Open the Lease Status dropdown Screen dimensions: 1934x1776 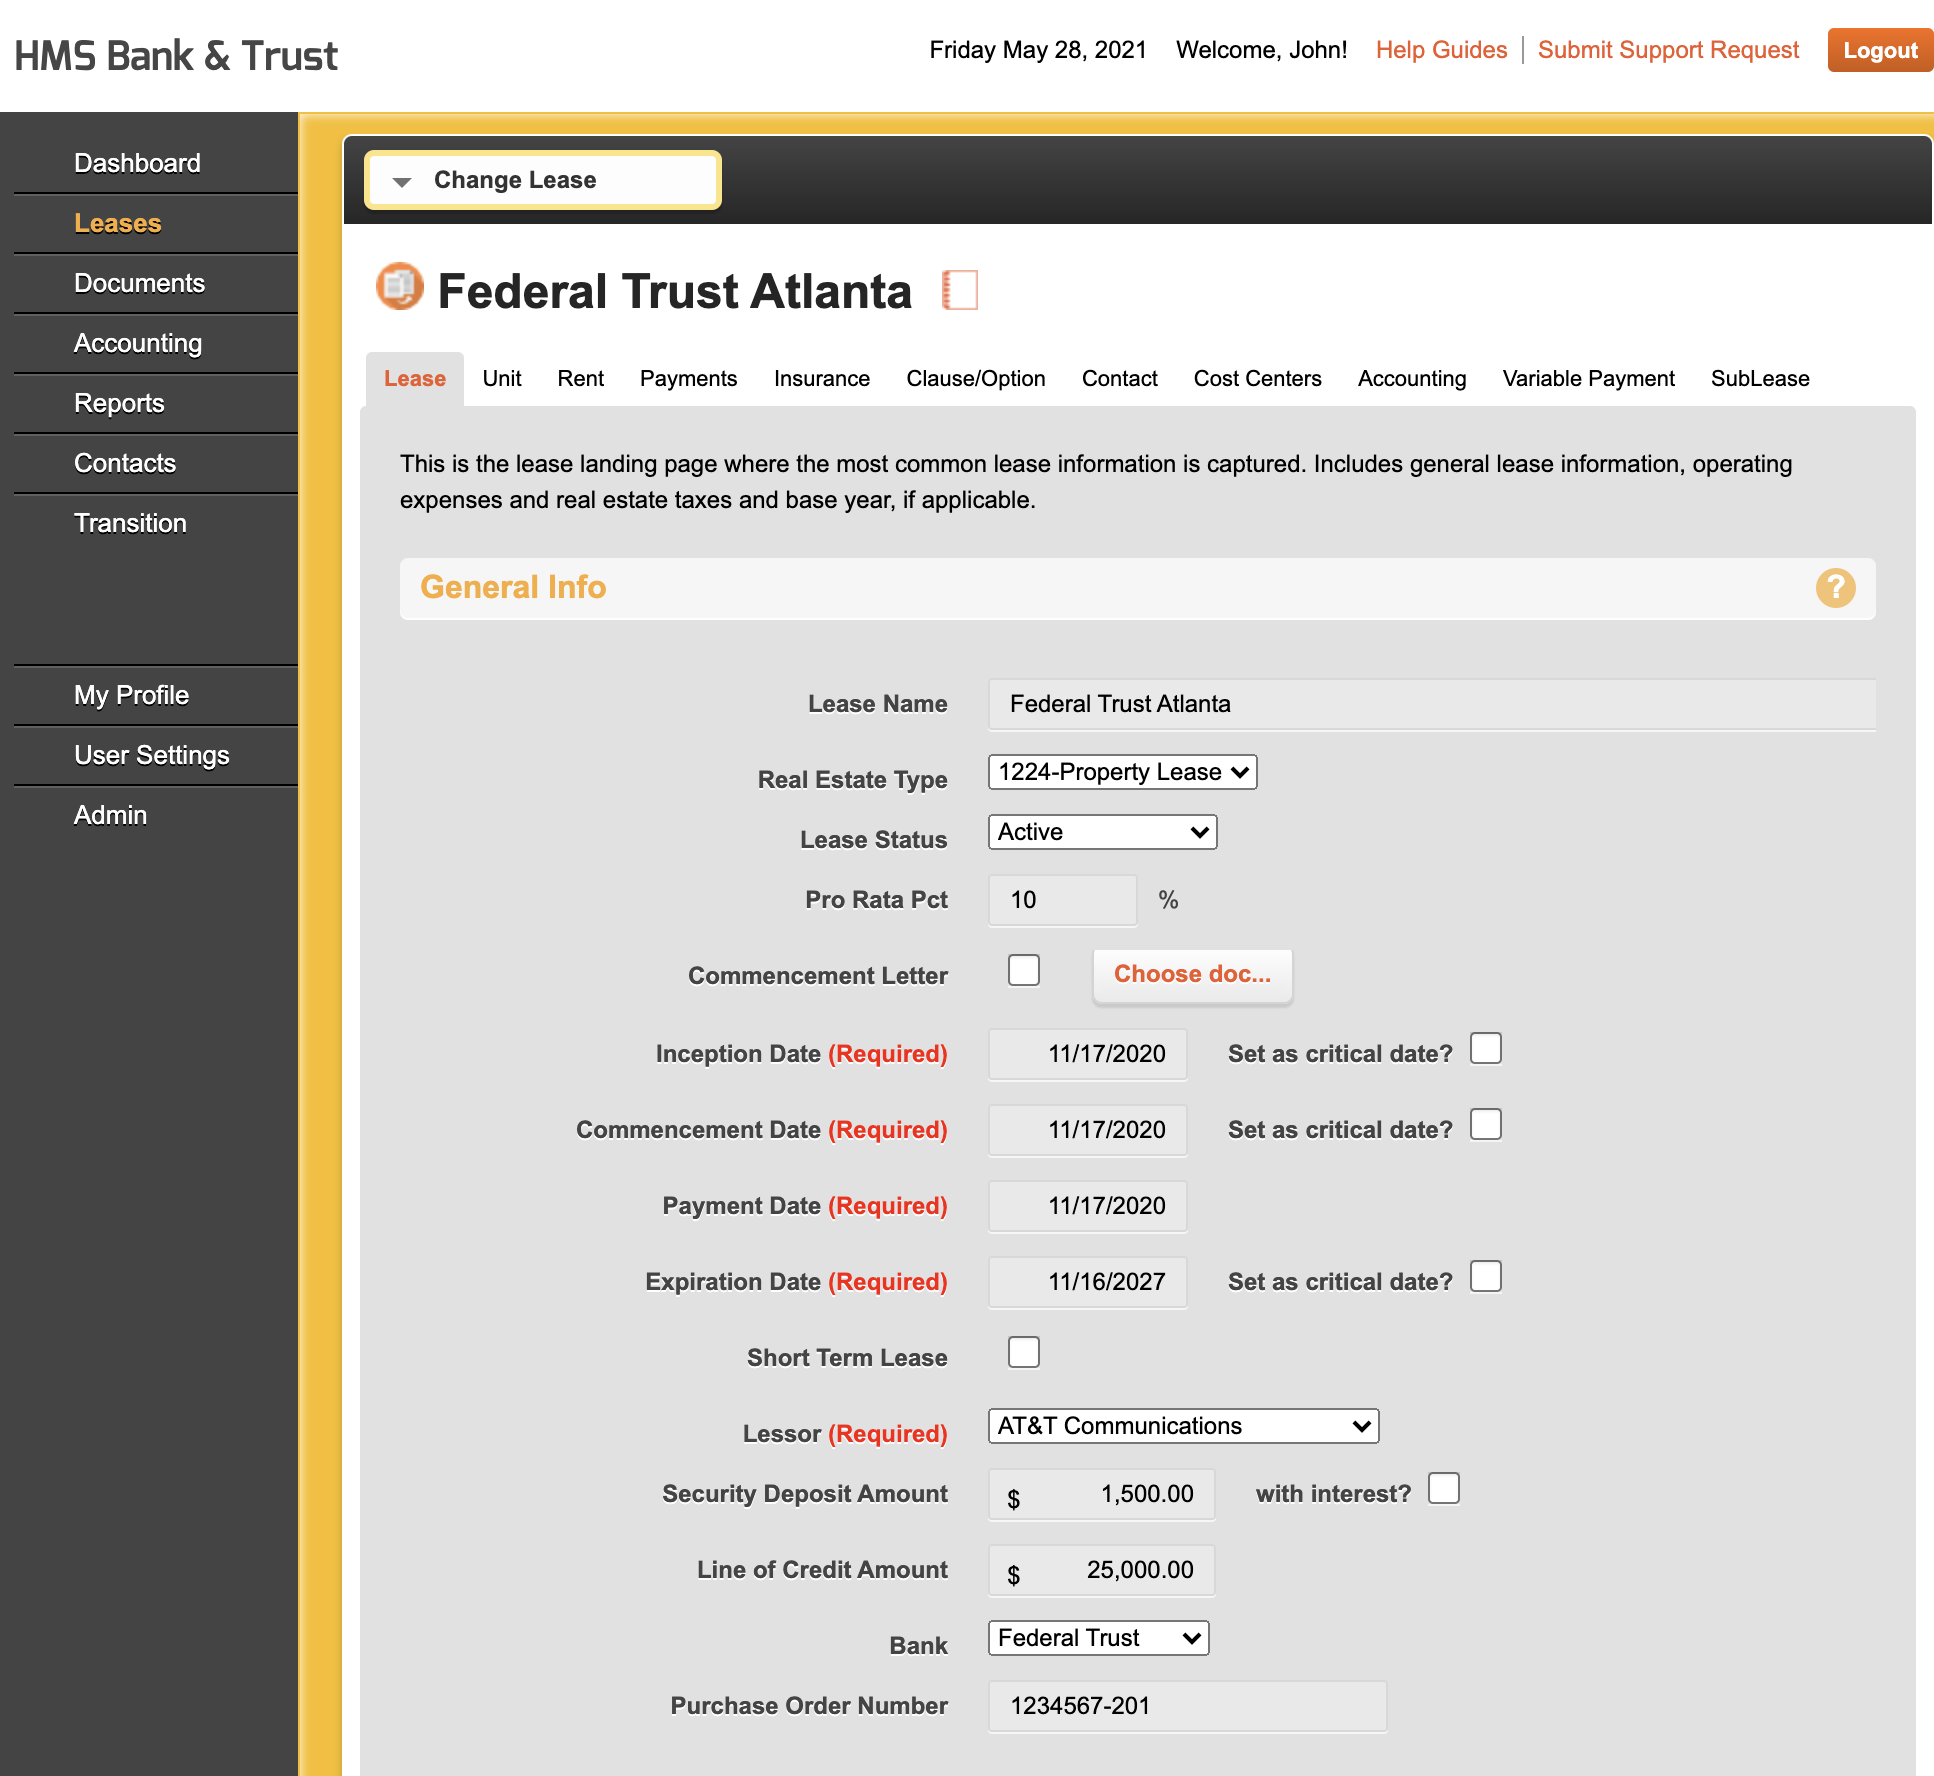point(1101,831)
